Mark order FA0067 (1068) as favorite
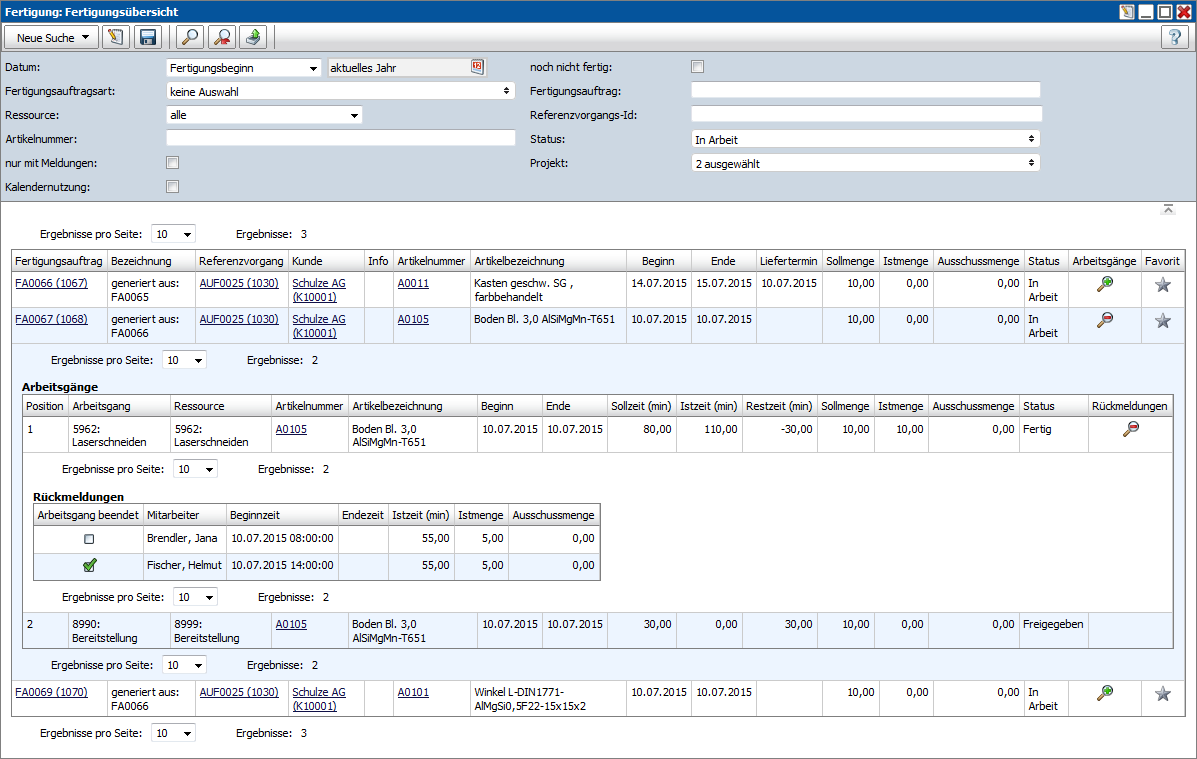This screenshot has height=759, width=1197. pos(1162,320)
